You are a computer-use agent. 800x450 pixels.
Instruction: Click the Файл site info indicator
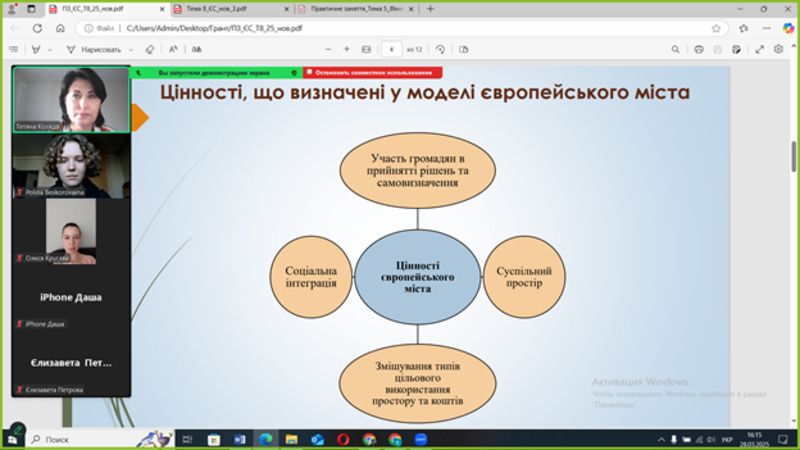pyautogui.click(x=99, y=29)
